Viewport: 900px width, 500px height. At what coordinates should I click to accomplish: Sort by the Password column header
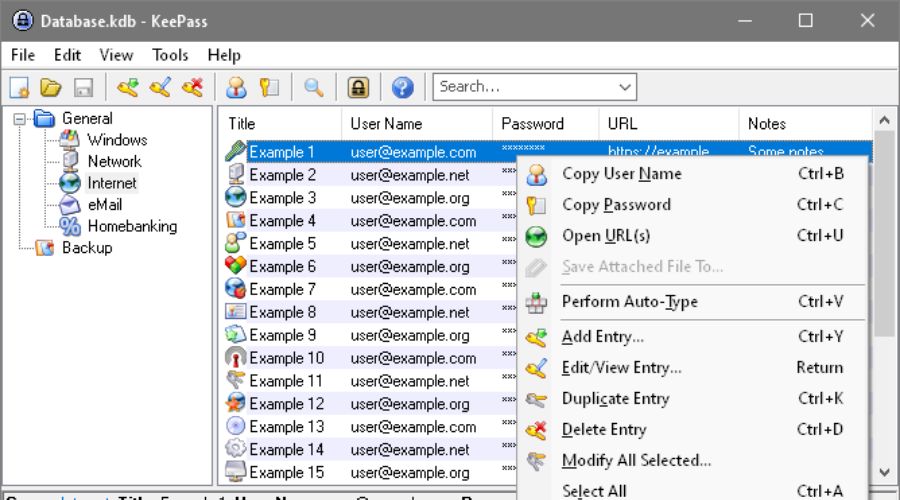(x=546, y=124)
